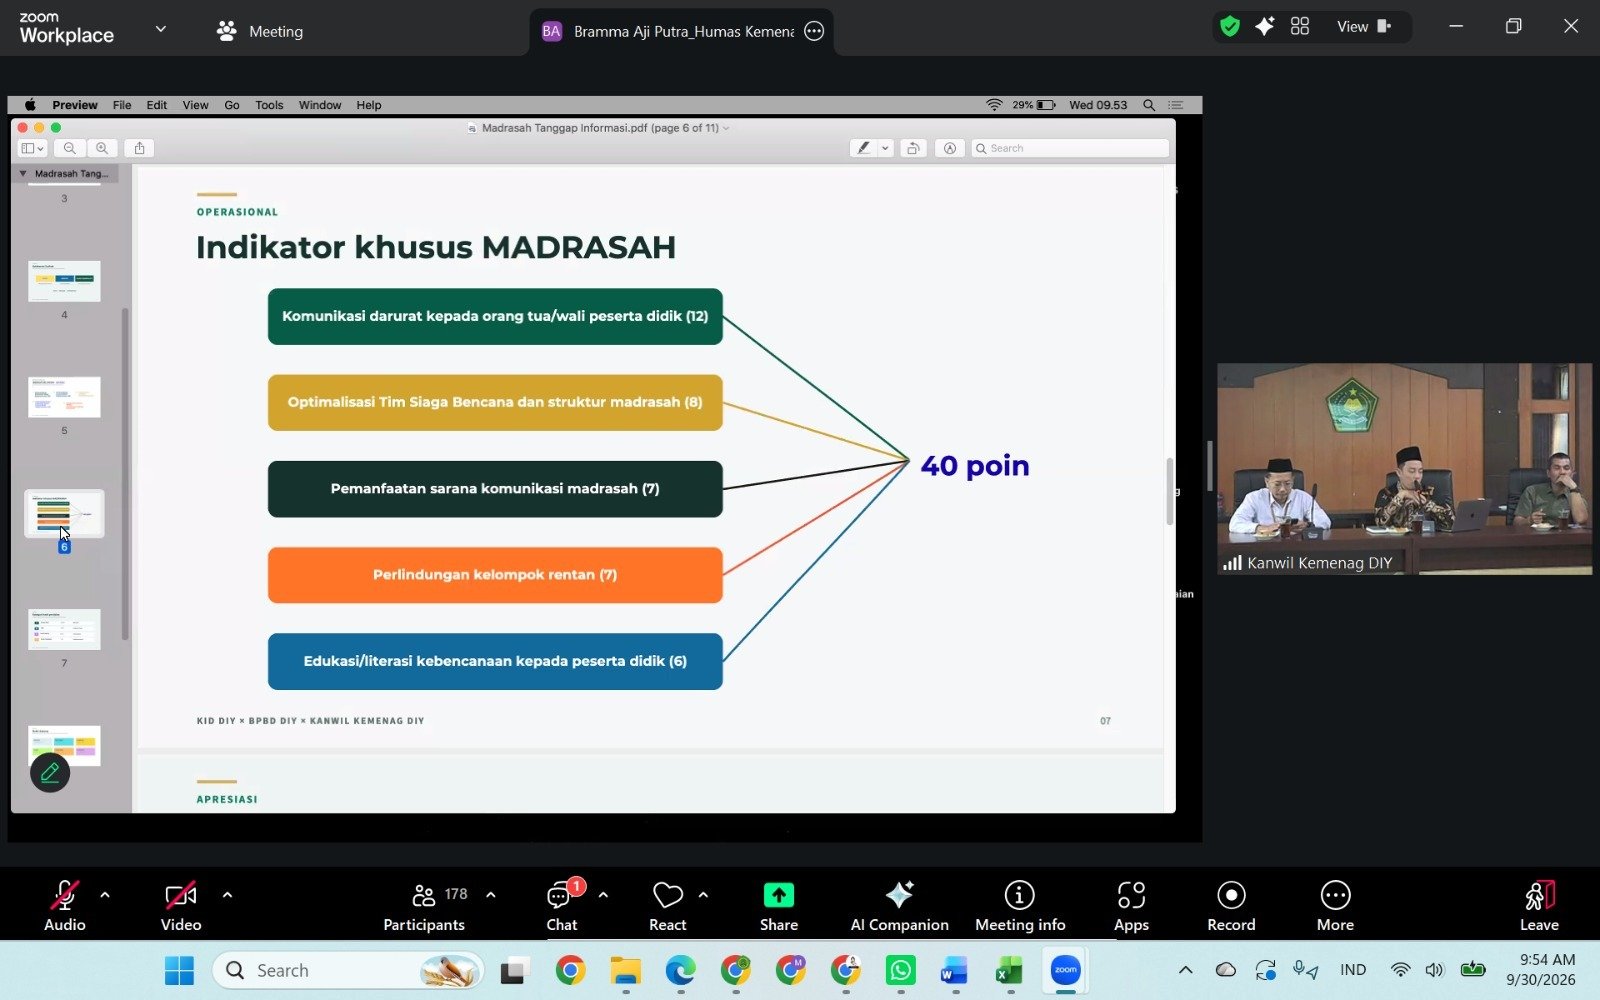Click the taskbar Search box
The image size is (1600, 1000).
pos(348,970)
